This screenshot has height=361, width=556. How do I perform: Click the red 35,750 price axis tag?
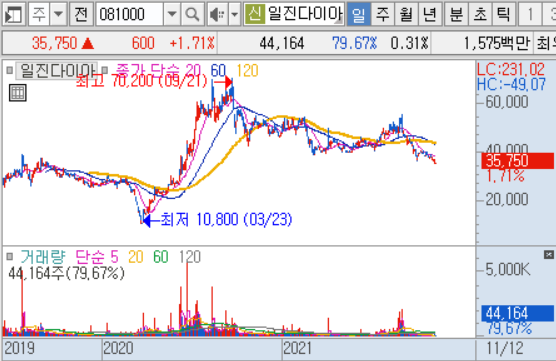coord(517,161)
